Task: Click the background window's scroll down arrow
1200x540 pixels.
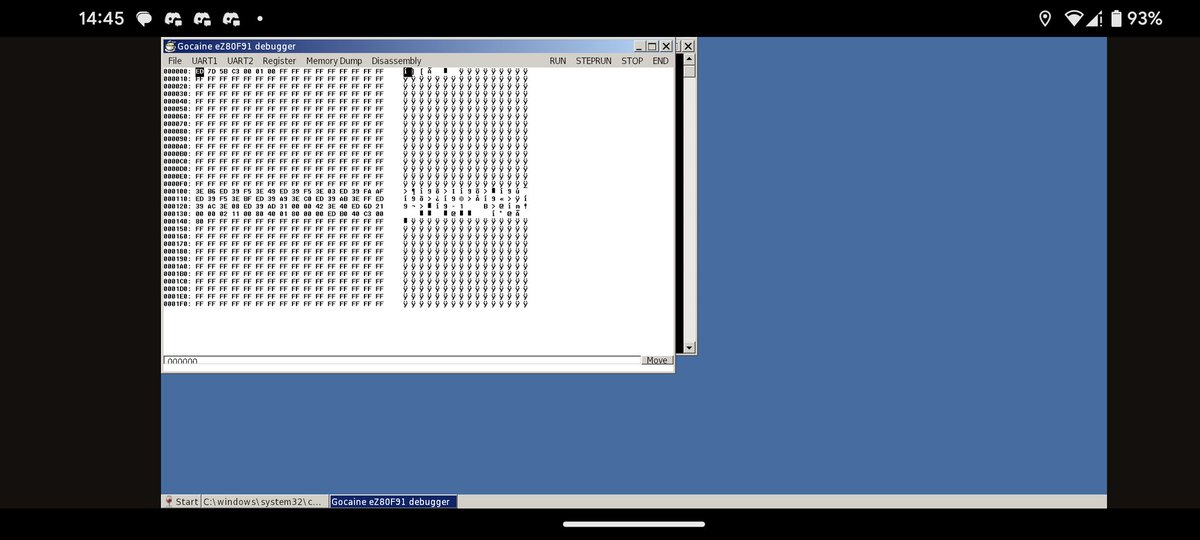Action: [688, 347]
